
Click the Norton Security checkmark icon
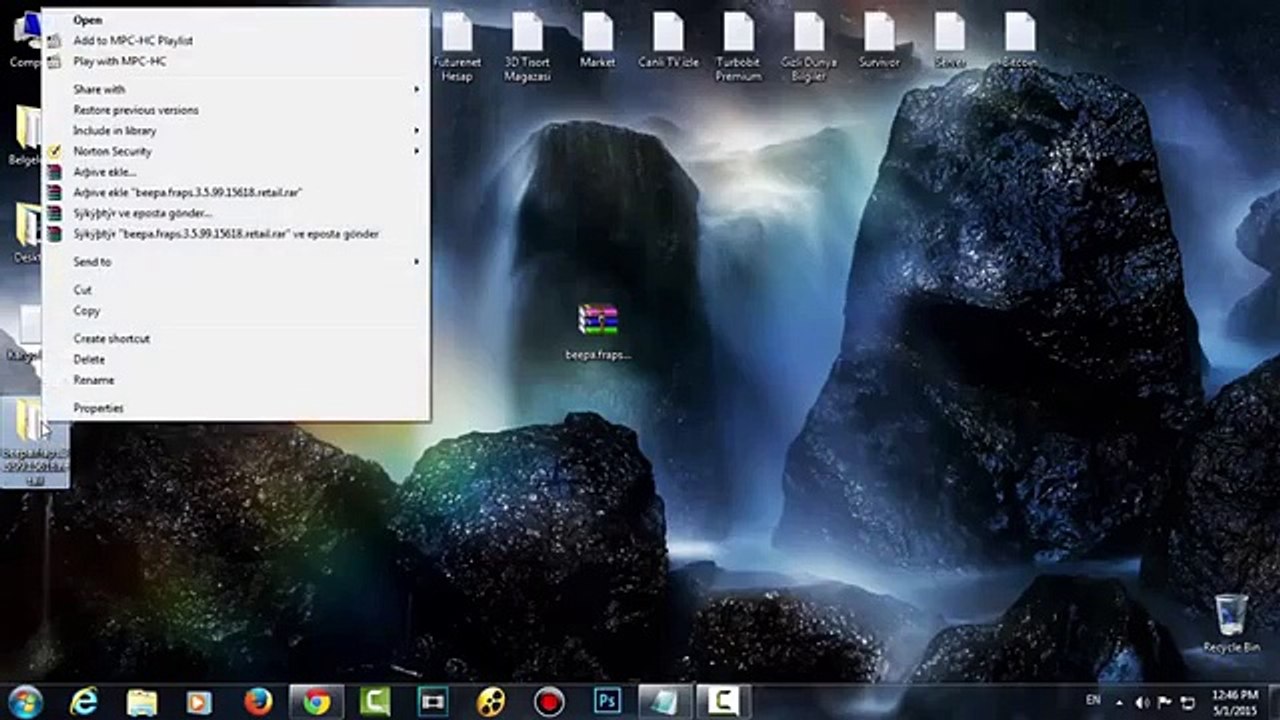[x=55, y=152]
